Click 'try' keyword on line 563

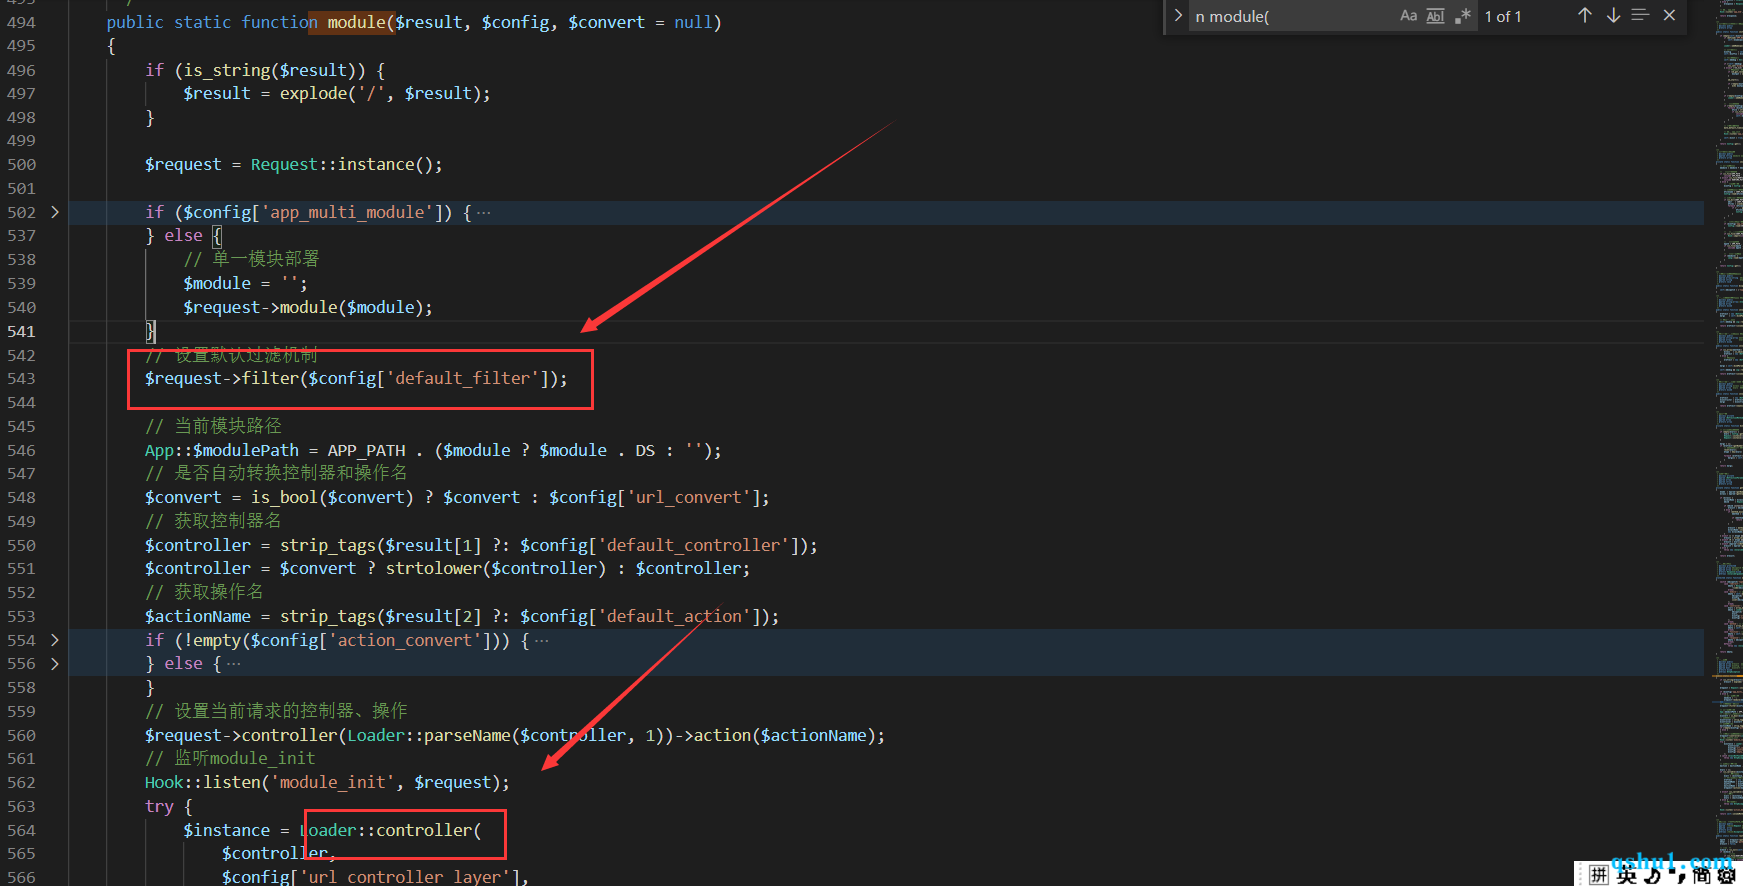point(159,806)
